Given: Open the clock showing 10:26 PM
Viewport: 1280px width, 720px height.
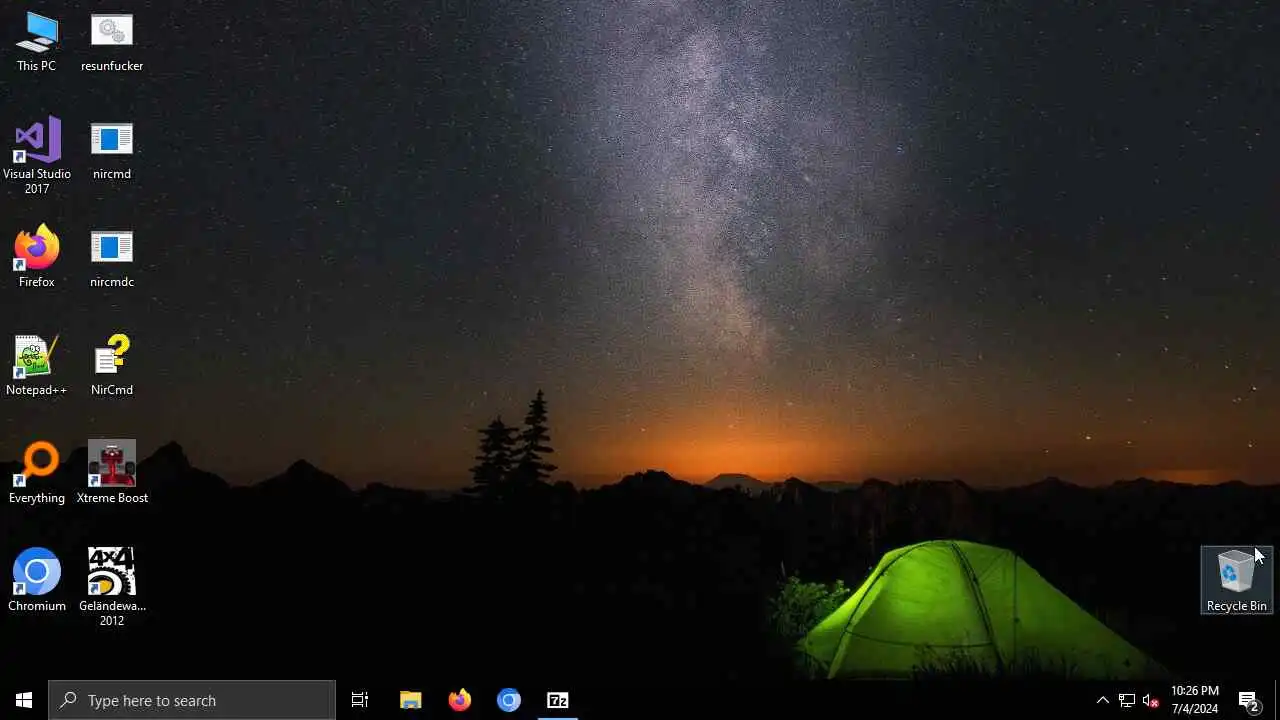Looking at the screenshot, I should point(1195,700).
